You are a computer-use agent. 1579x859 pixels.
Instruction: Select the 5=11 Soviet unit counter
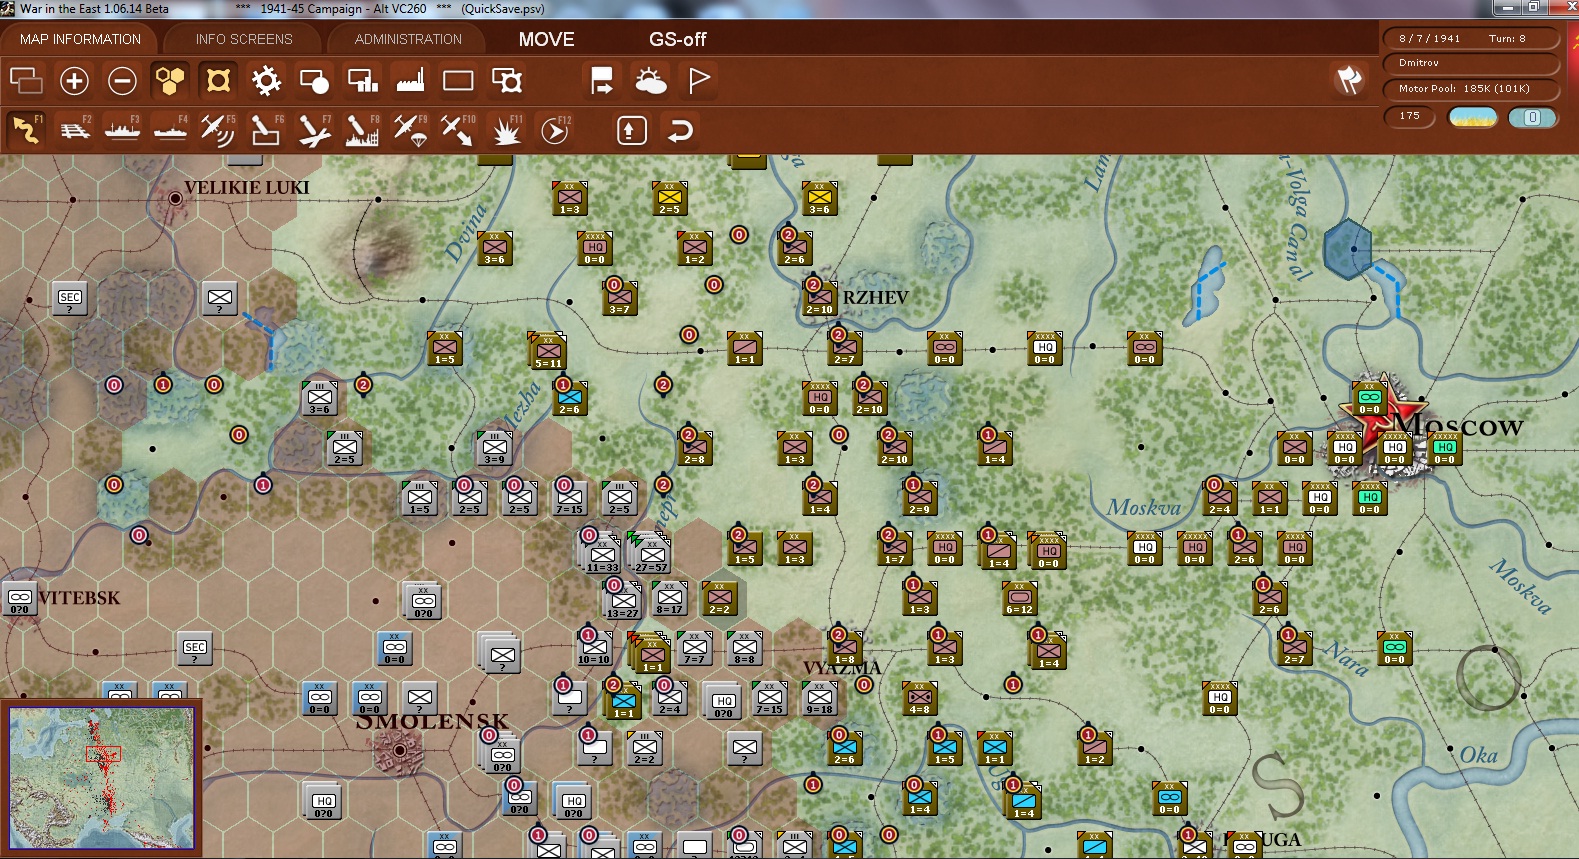coord(548,351)
